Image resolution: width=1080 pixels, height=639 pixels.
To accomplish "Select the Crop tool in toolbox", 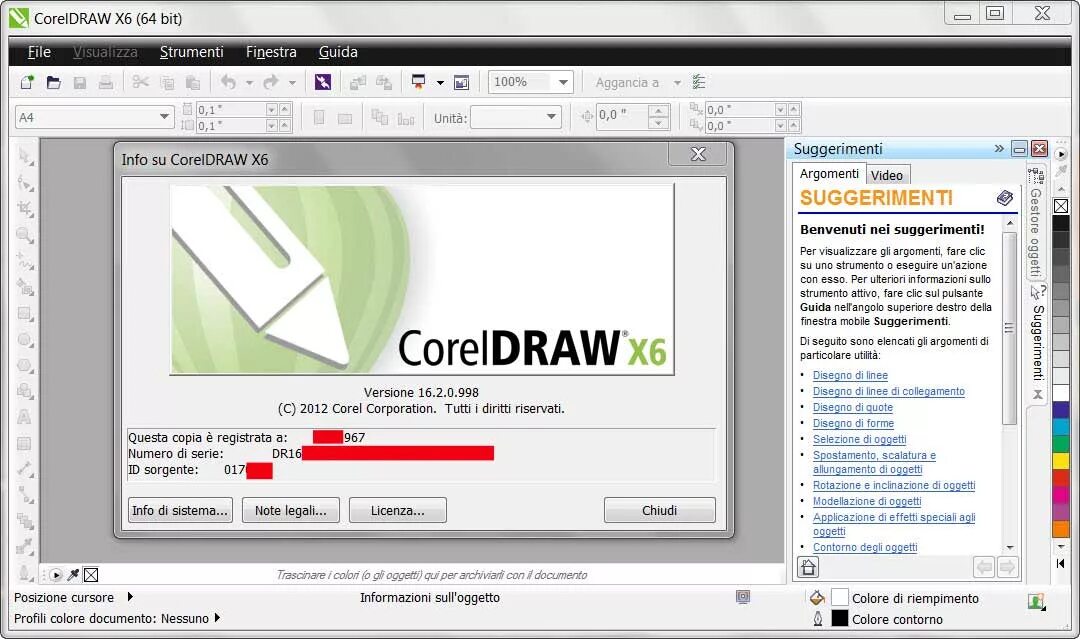I will tap(25, 209).
